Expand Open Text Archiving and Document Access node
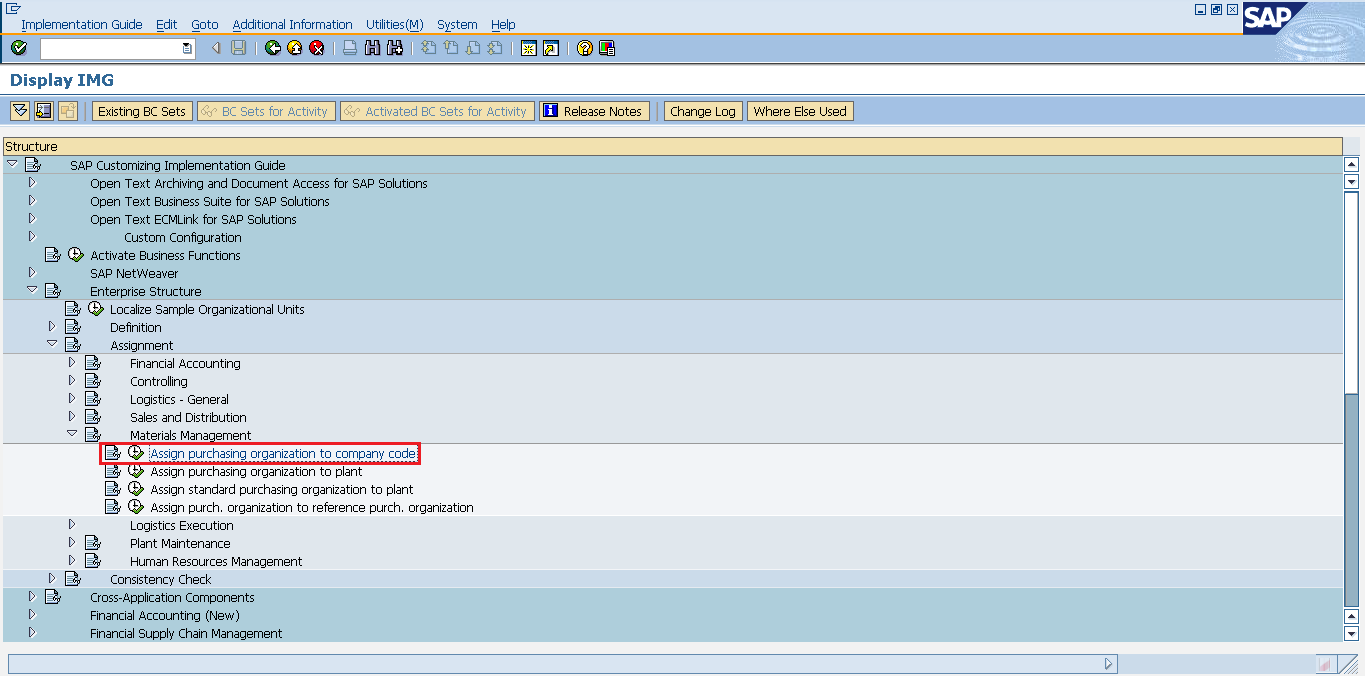The height and width of the screenshot is (676, 1365). [32, 183]
